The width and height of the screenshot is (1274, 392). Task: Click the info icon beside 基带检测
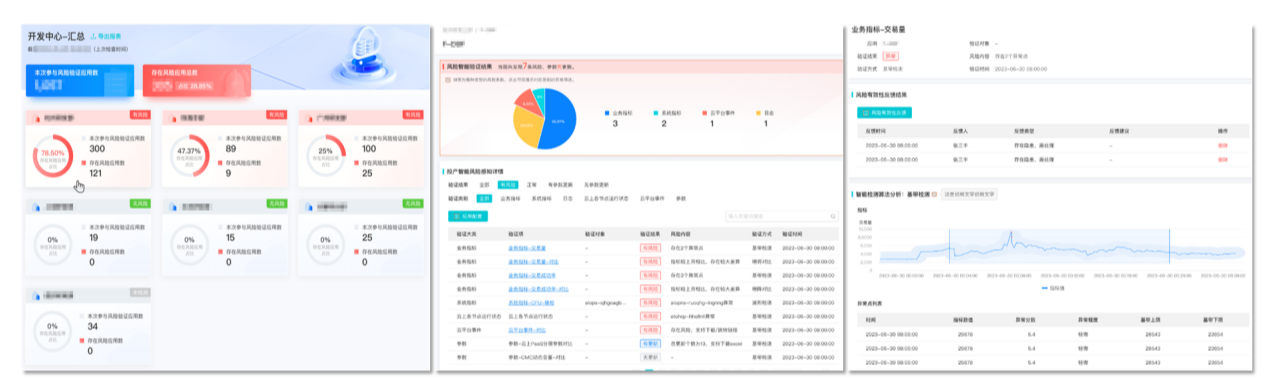tap(934, 193)
